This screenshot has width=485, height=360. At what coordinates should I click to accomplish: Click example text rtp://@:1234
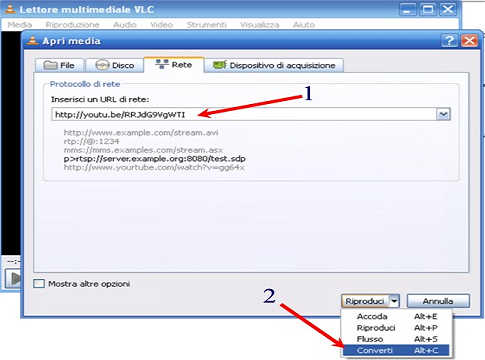(91, 141)
